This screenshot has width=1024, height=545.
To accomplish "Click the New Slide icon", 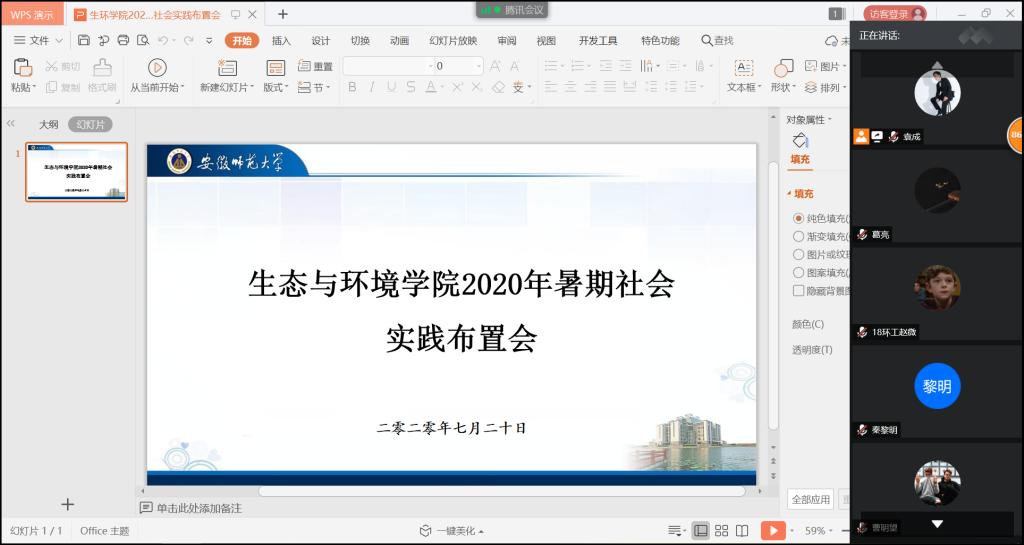I will tap(227, 67).
